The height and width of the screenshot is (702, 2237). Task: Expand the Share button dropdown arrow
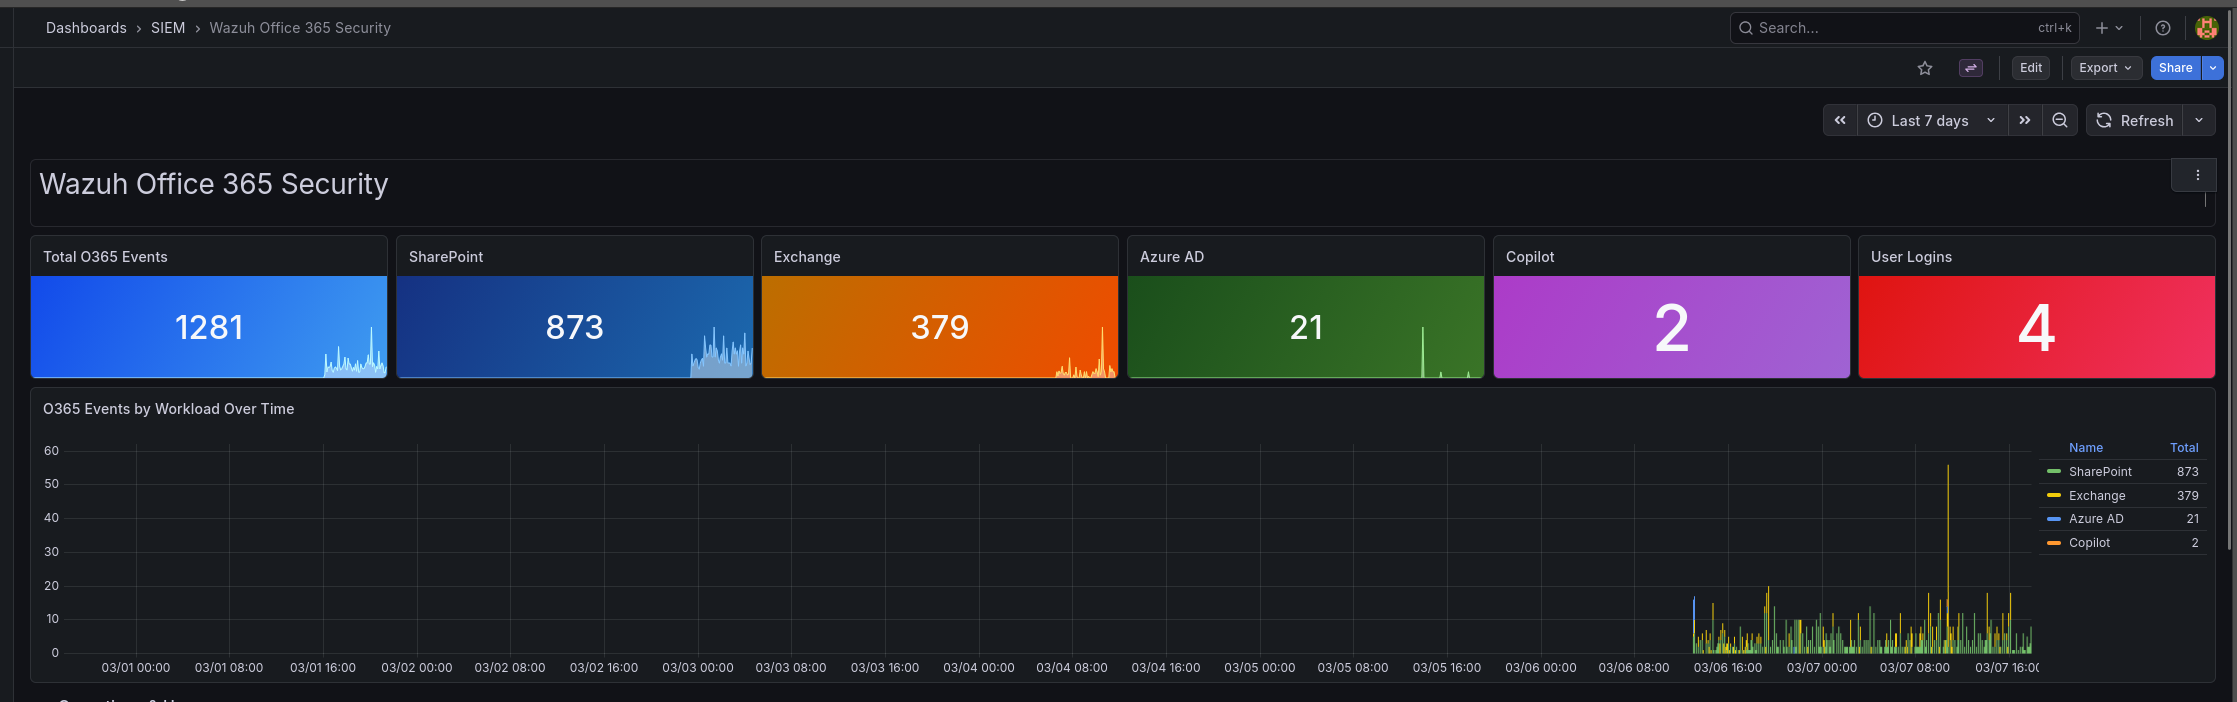pos(2214,68)
